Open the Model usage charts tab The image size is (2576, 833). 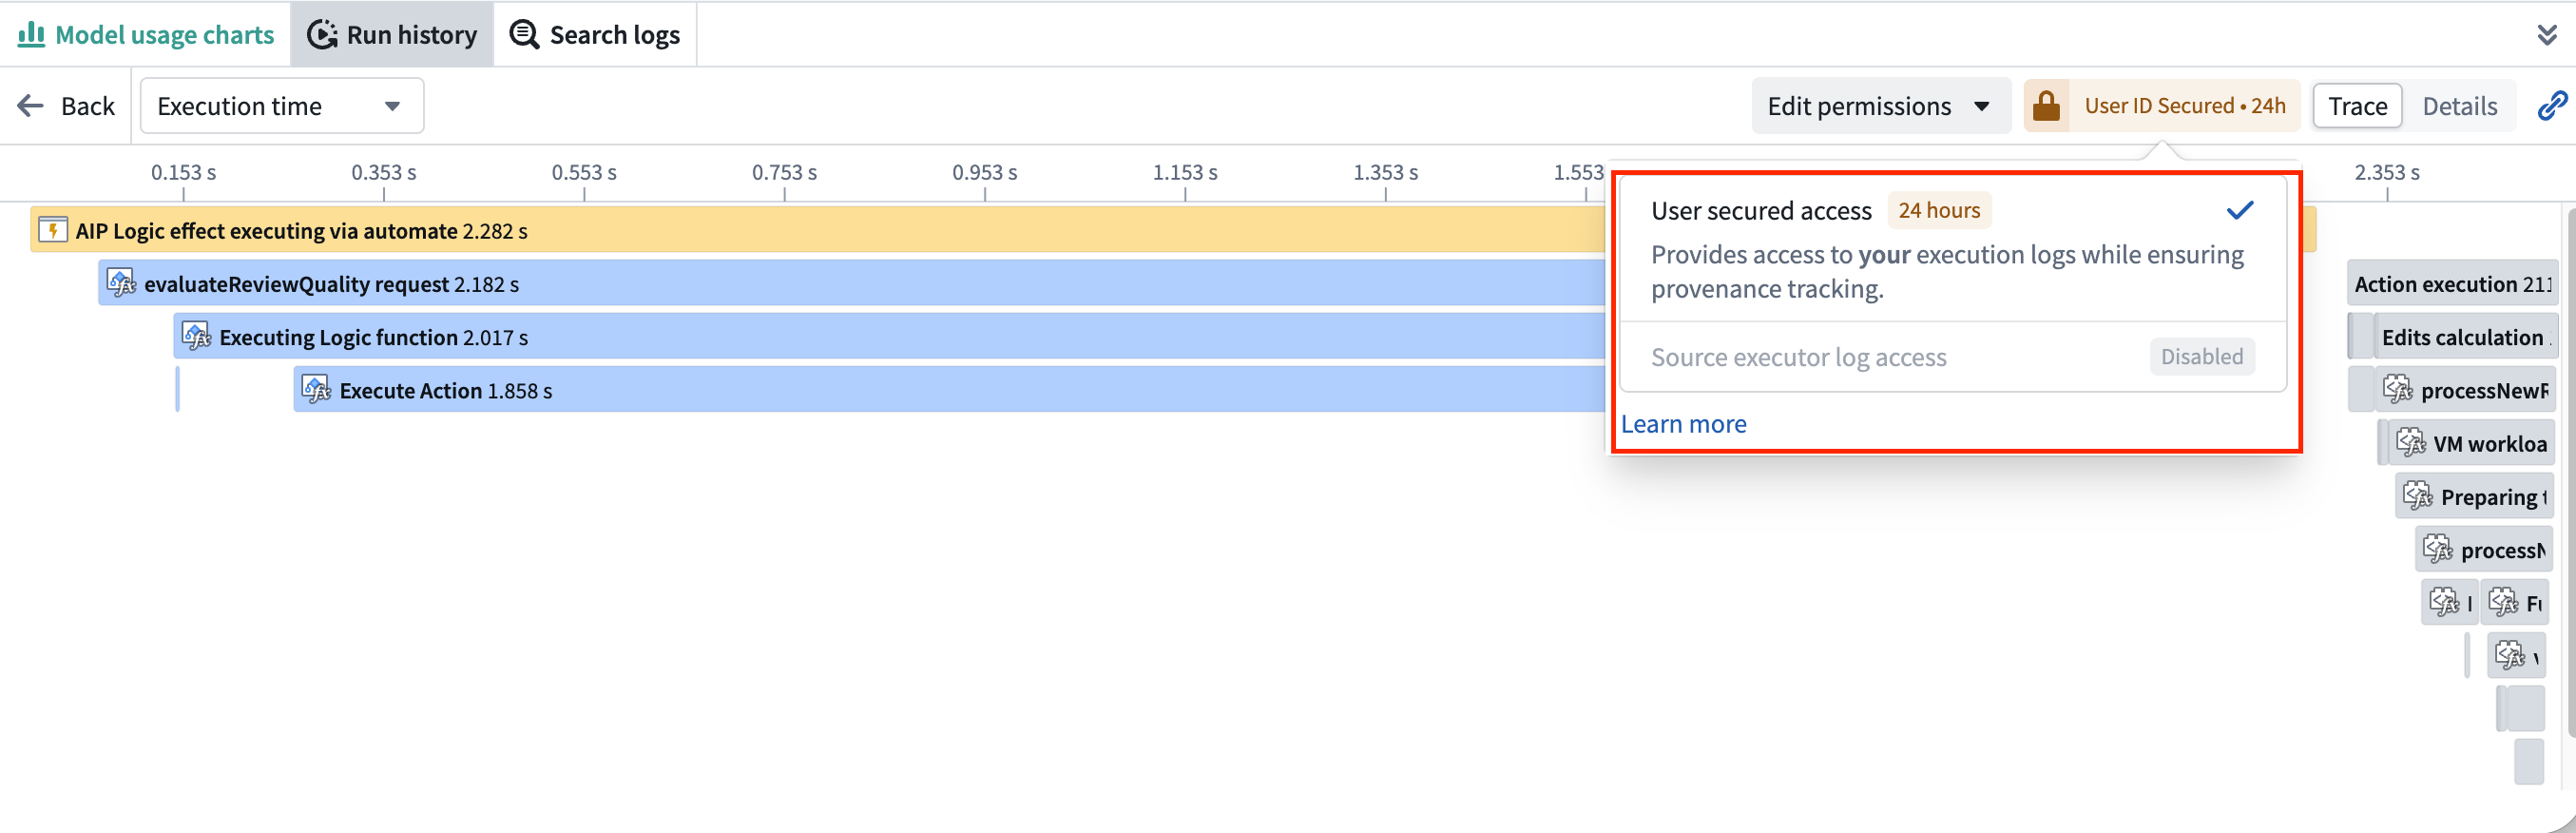tap(146, 35)
